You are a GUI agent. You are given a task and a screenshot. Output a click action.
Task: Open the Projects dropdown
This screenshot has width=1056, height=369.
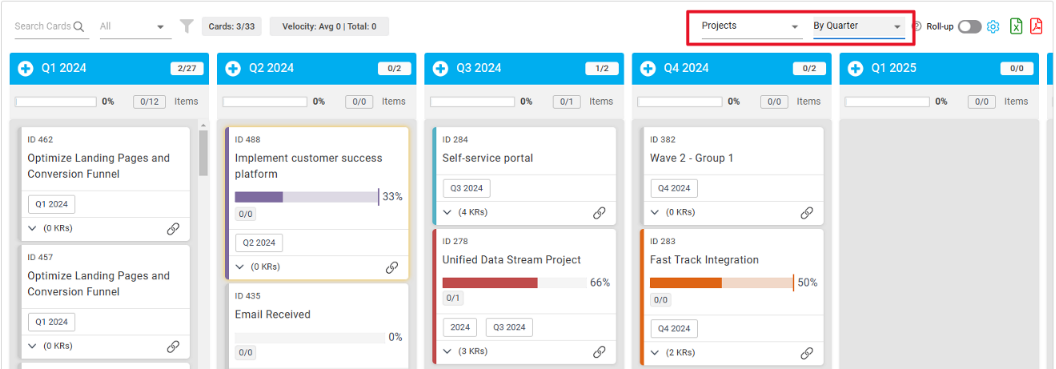pyautogui.click(x=751, y=26)
